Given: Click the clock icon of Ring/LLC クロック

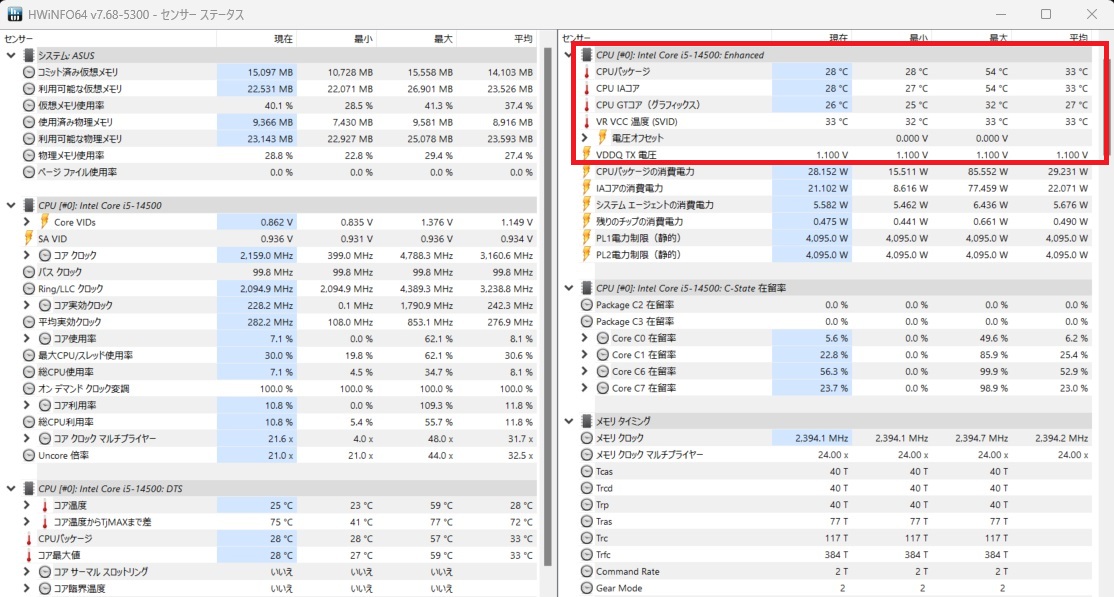Looking at the screenshot, I should 28,289.
